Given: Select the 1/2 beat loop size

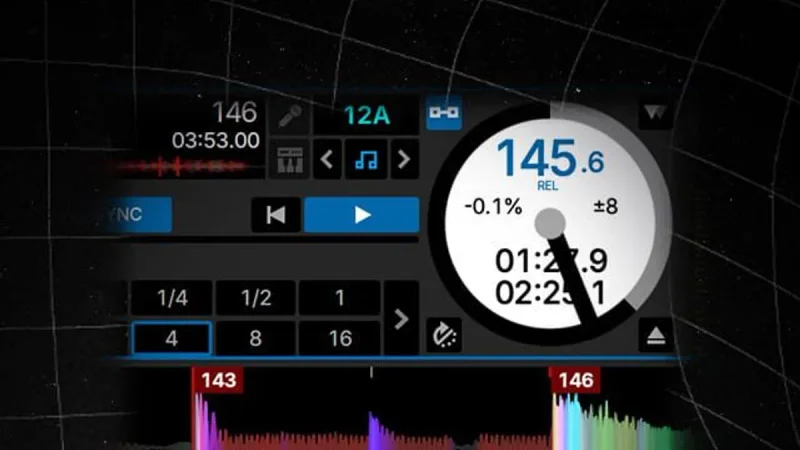Looking at the screenshot, I should click(256, 298).
